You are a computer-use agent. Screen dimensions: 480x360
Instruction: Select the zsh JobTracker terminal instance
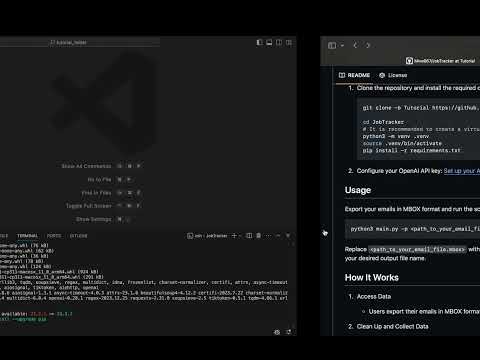pos(207,236)
